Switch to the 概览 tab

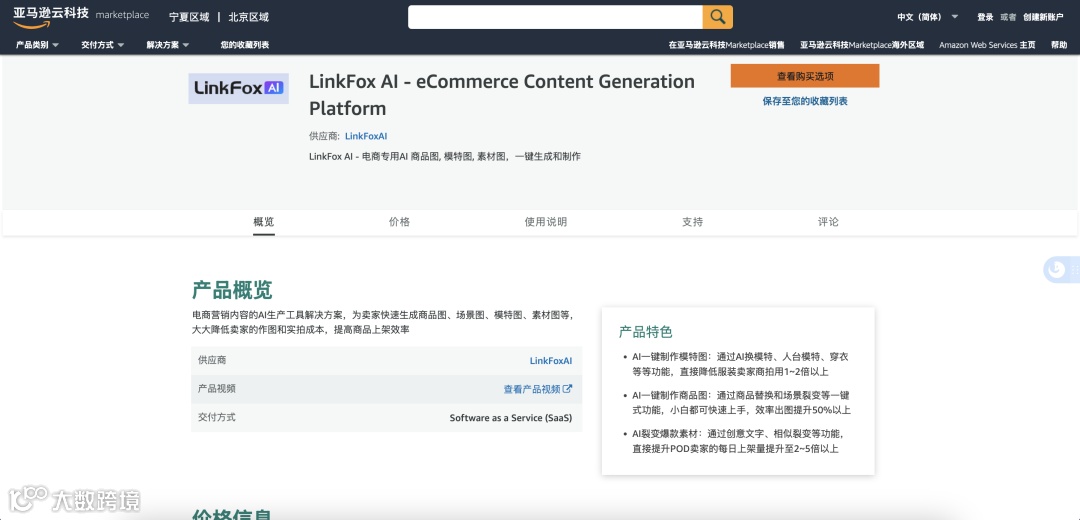pos(264,222)
